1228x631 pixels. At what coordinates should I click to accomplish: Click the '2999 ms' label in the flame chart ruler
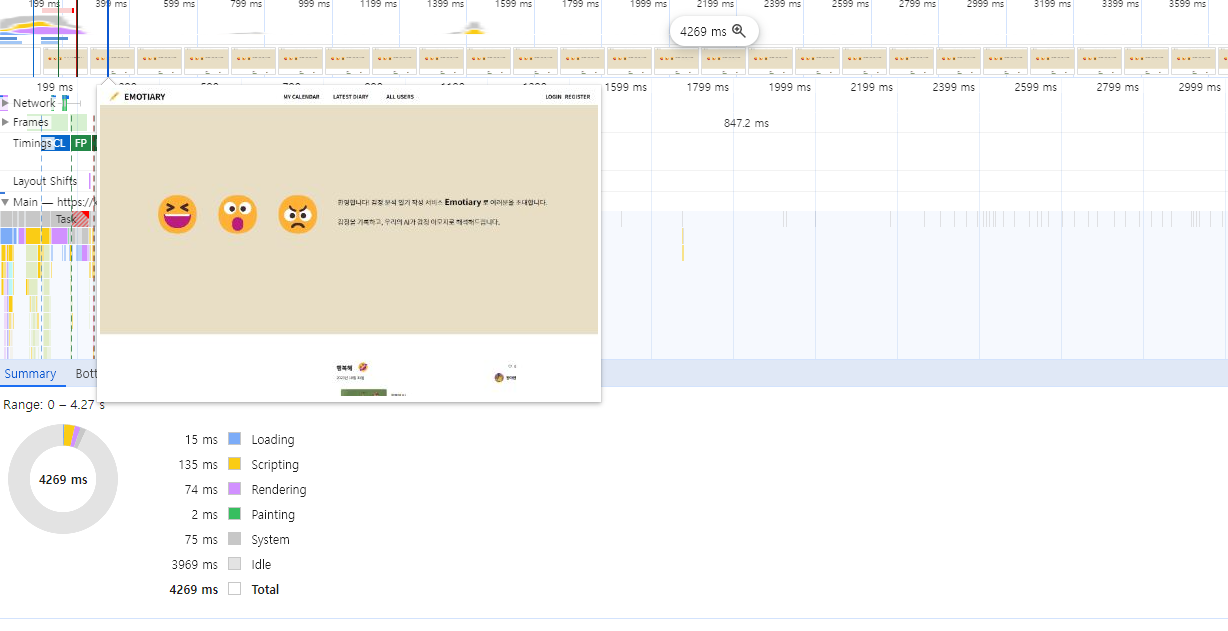coord(1200,87)
